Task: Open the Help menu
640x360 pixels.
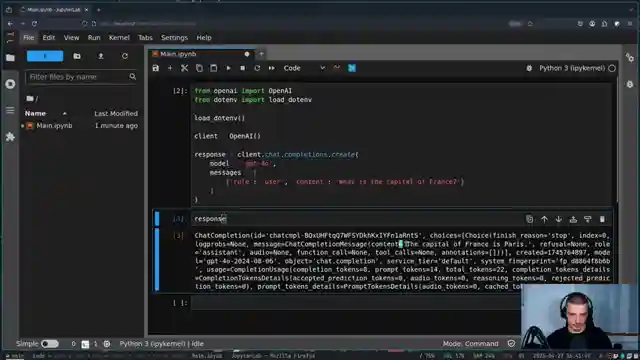Action: 204,38
